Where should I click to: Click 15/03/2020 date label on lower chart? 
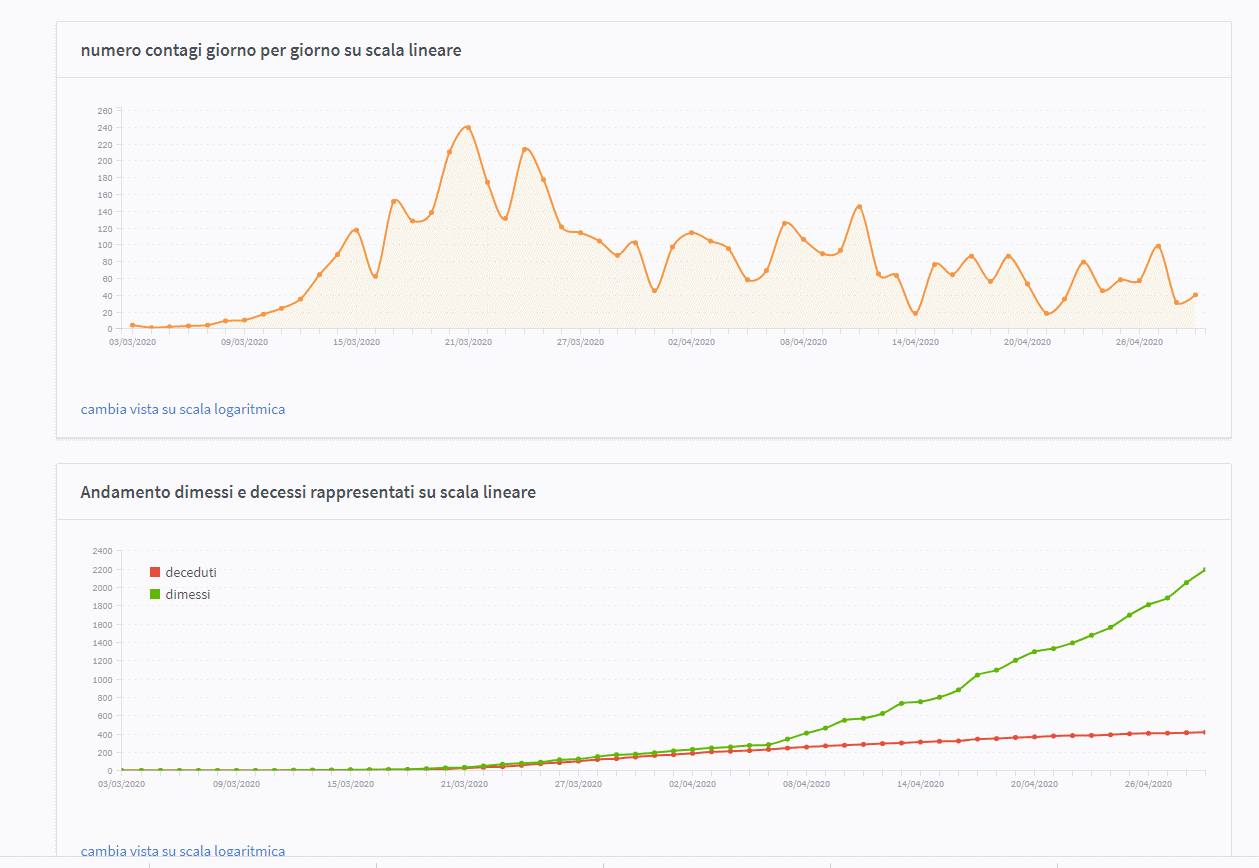pyautogui.click(x=350, y=784)
